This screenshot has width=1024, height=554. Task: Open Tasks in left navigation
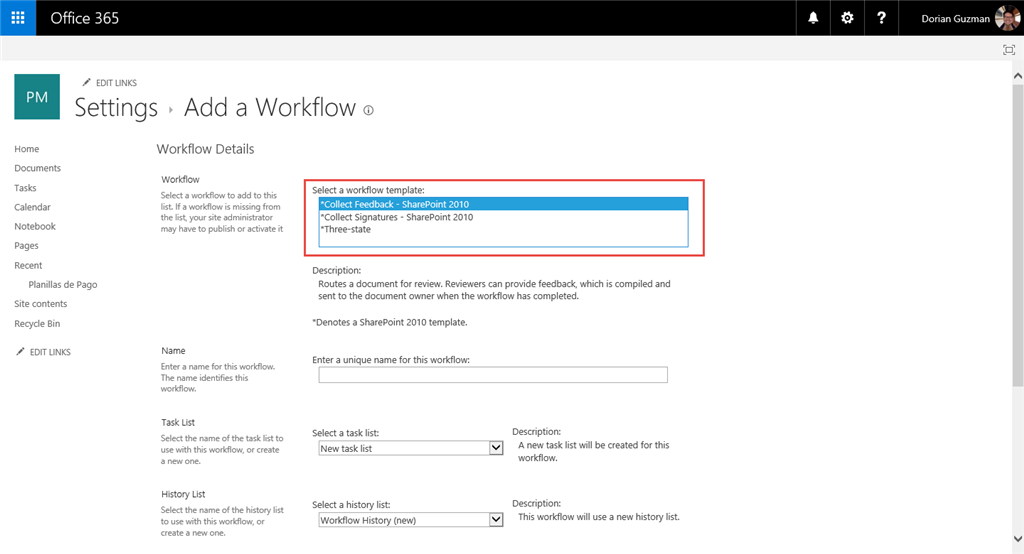pyautogui.click(x=25, y=187)
